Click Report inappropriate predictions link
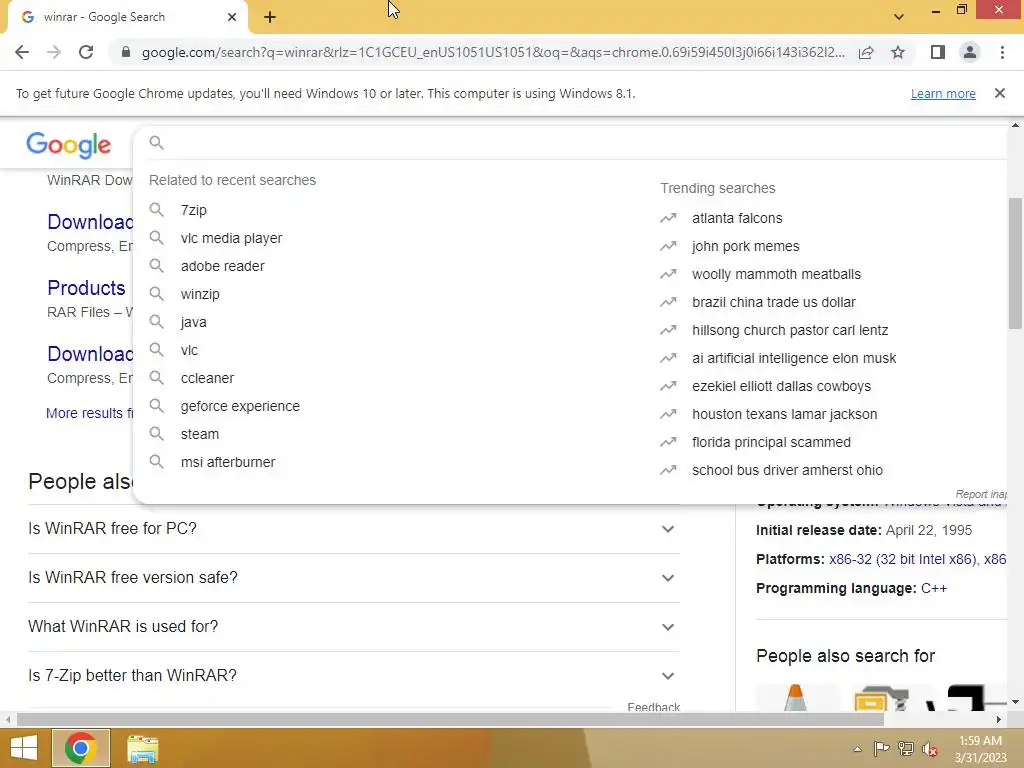 [981, 494]
